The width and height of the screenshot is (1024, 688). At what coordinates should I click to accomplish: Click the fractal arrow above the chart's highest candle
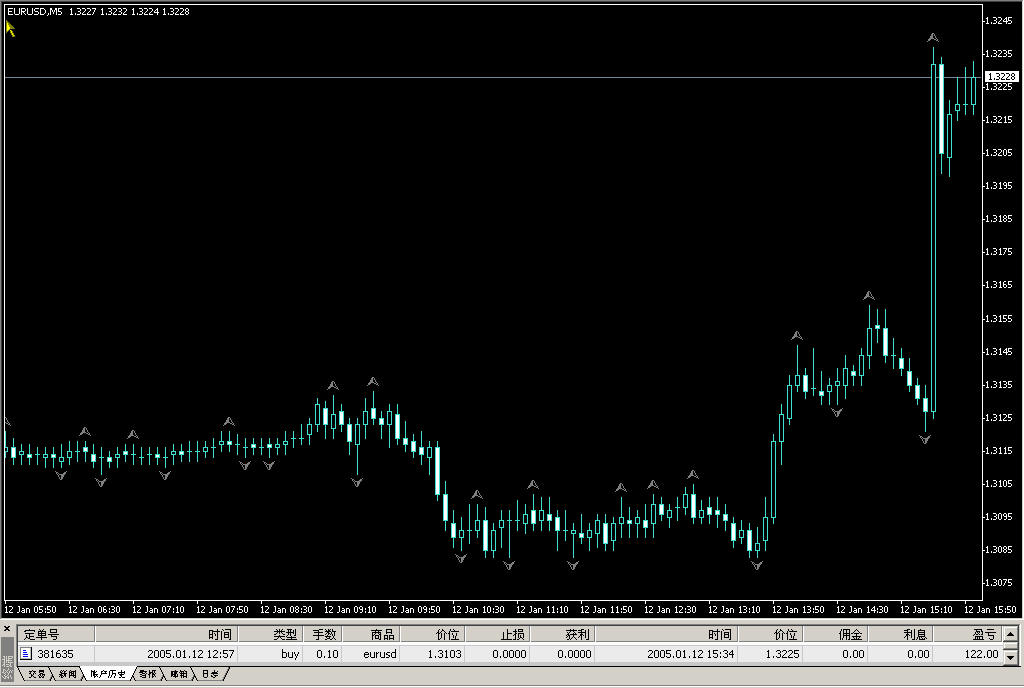(x=933, y=38)
